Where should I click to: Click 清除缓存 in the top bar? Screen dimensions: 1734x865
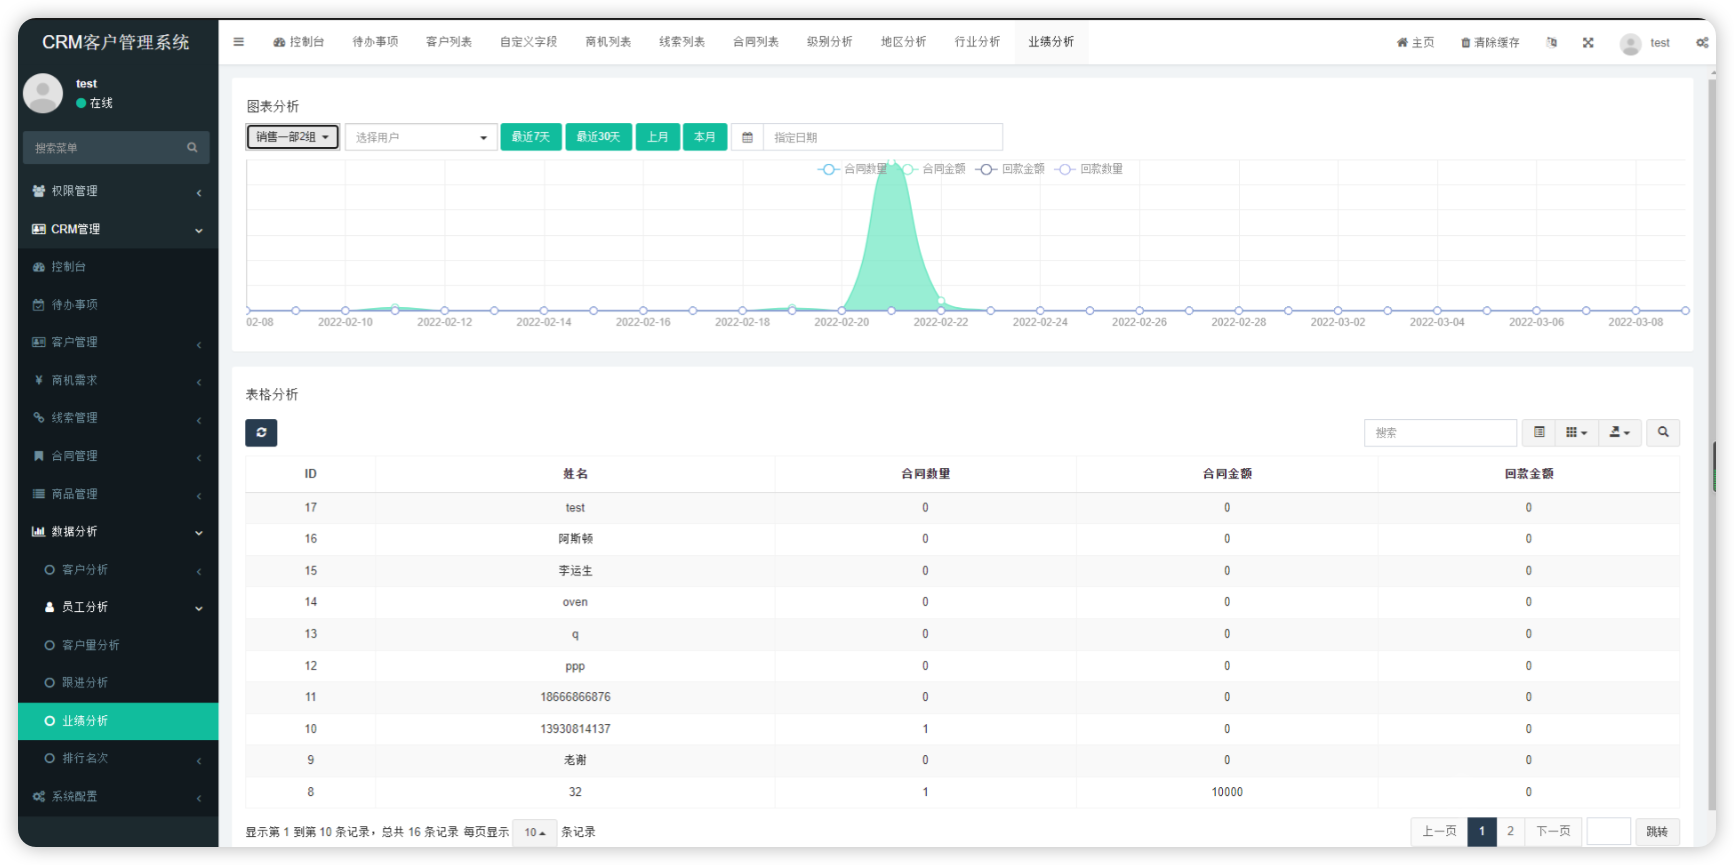coord(1490,43)
